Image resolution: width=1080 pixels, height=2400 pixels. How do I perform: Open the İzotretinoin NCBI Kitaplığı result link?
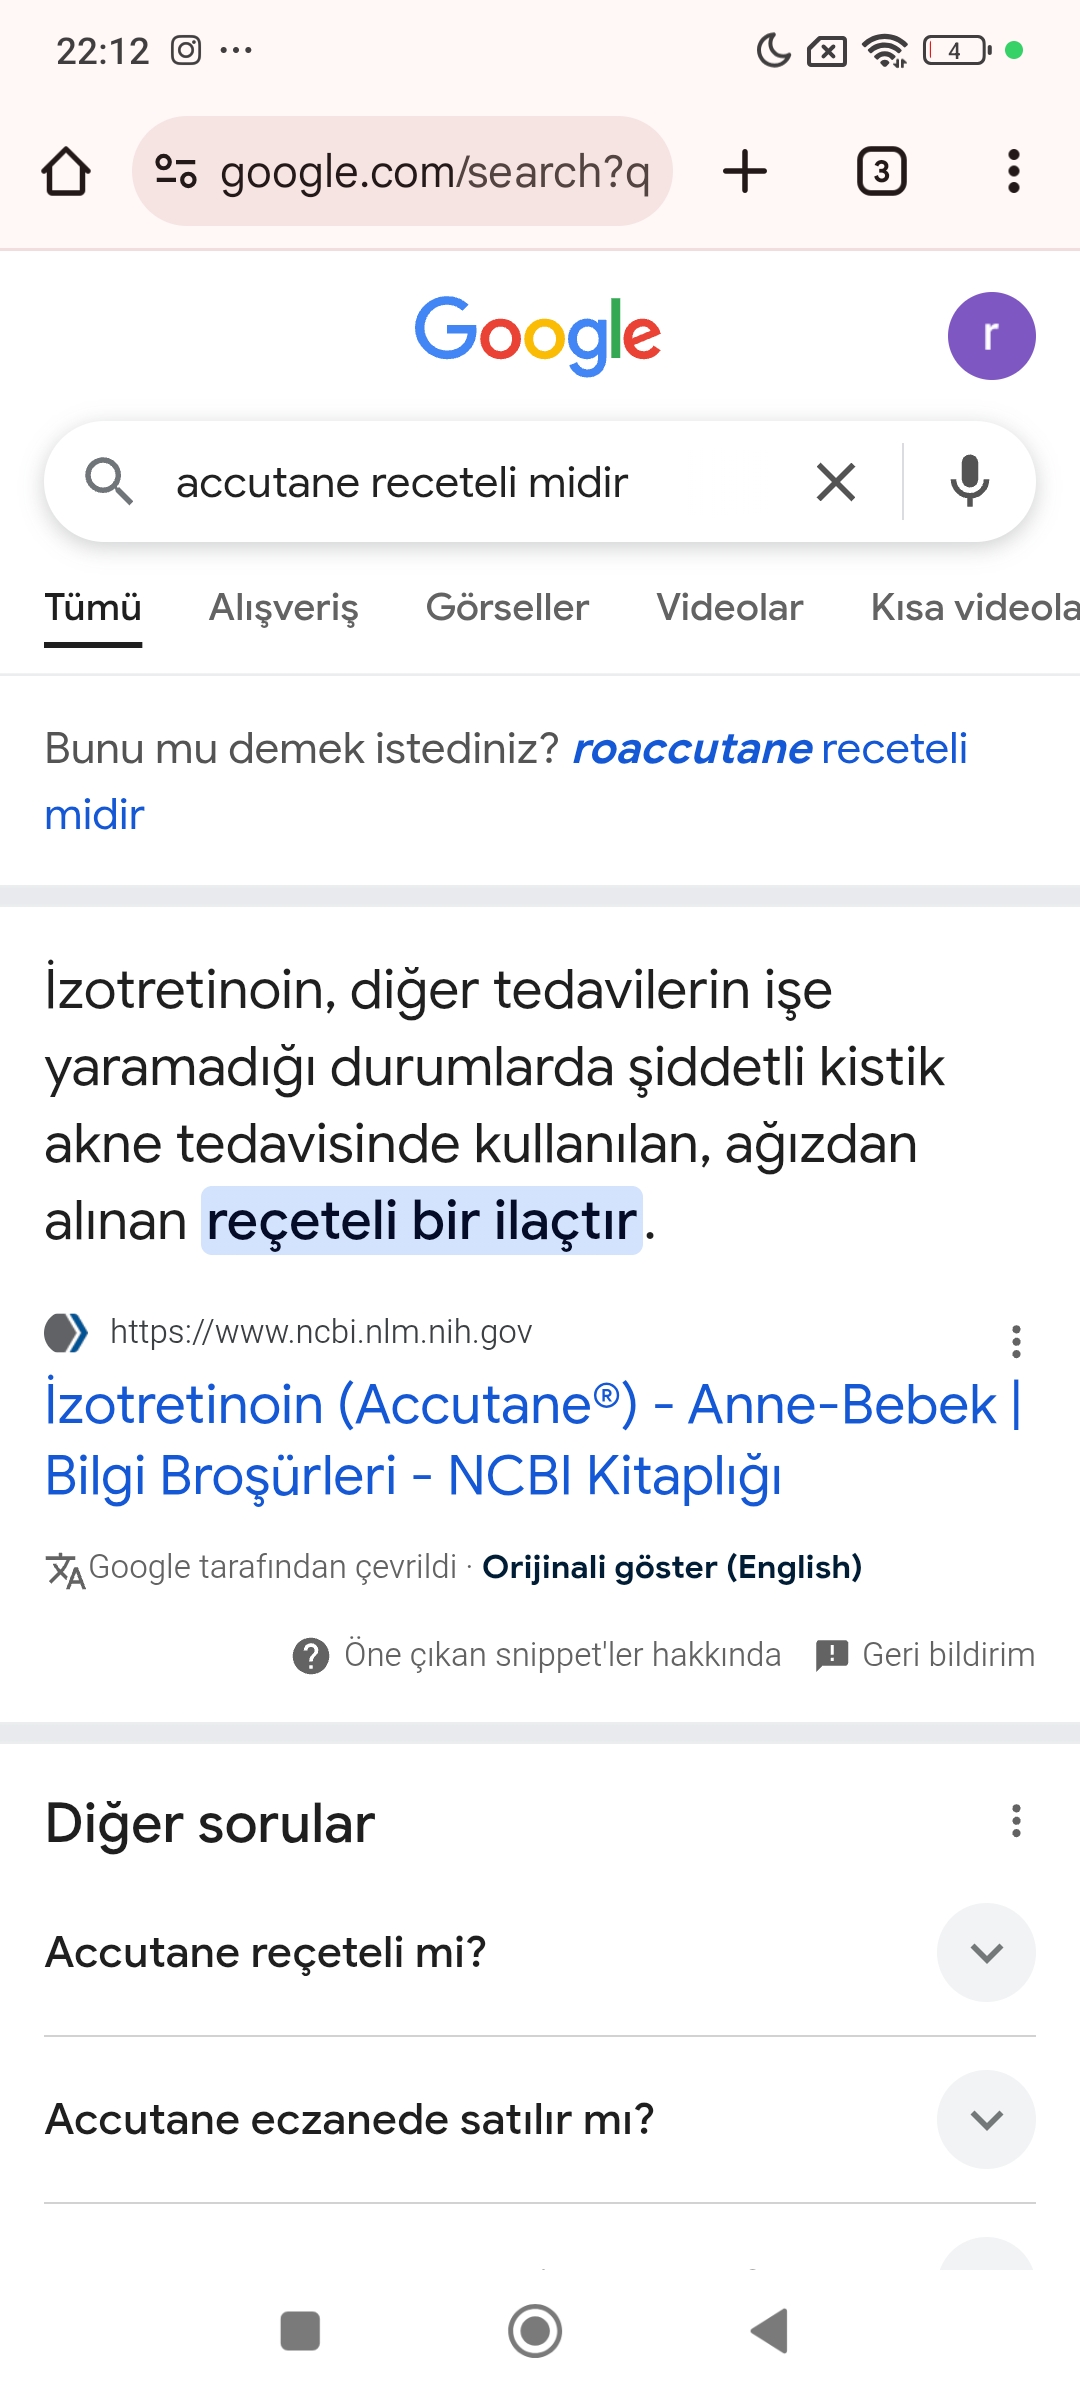[x=530, y=1440]
